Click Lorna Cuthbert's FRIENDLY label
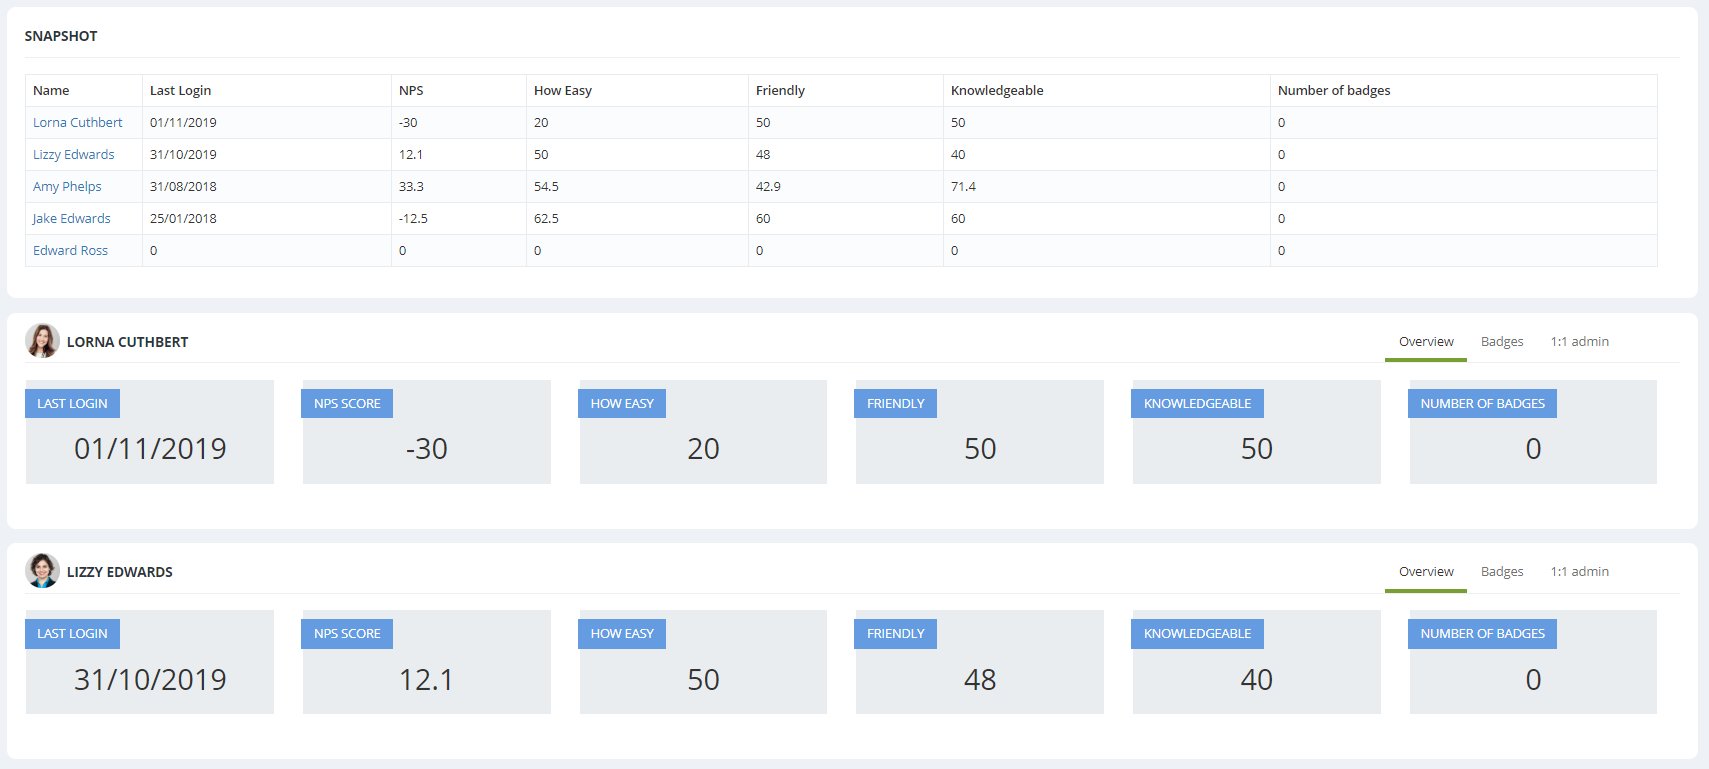This screenshot has width=1709, height=769. [x=896, y=403]
